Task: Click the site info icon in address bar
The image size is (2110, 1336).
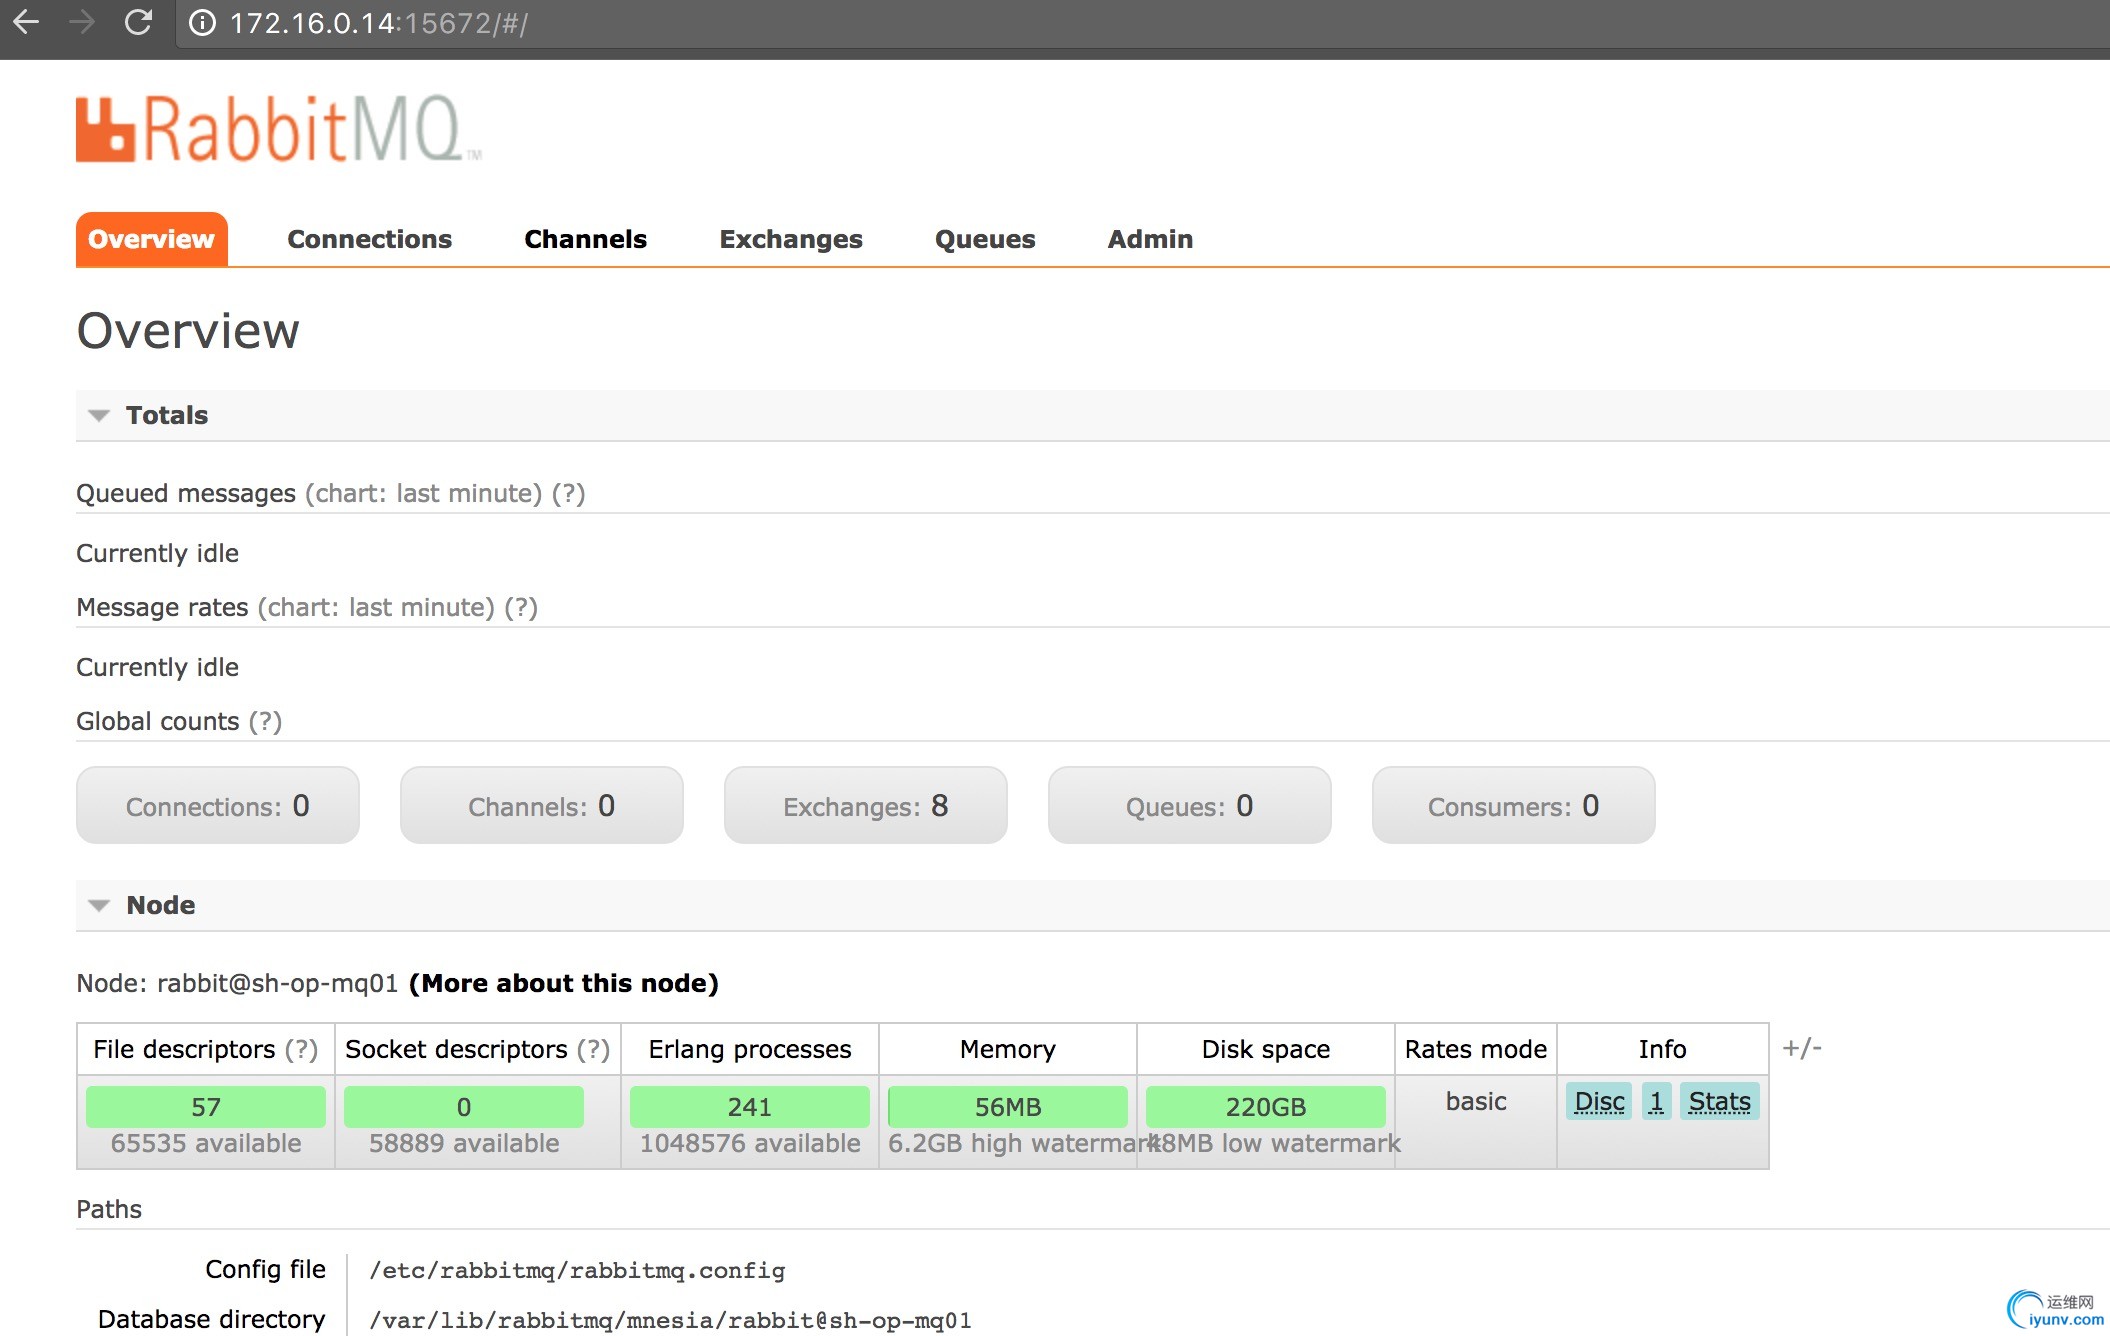Action: pos(202,23)
